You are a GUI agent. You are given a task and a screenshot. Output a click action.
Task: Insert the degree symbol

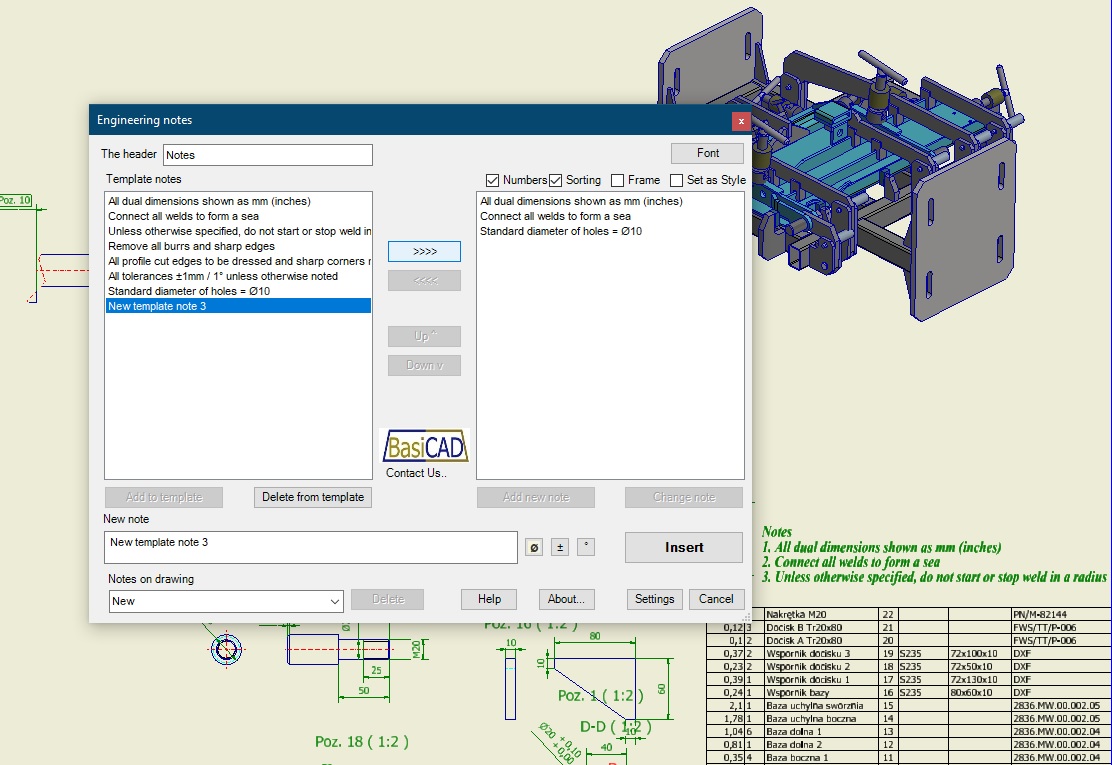tap(587, 547)
